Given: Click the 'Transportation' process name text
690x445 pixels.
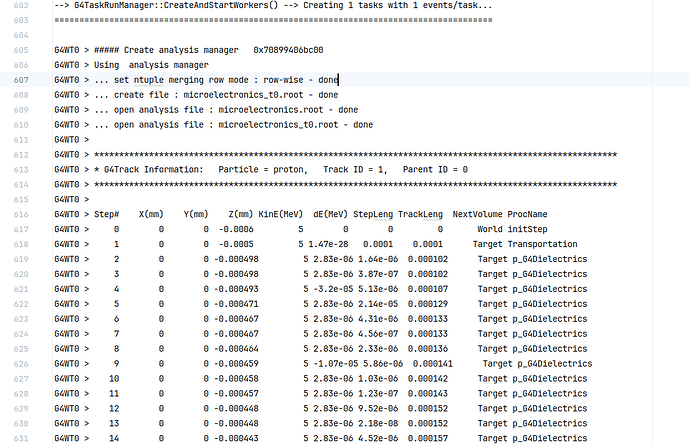Looking at the screenshot, I should click(x=545, y=244).
